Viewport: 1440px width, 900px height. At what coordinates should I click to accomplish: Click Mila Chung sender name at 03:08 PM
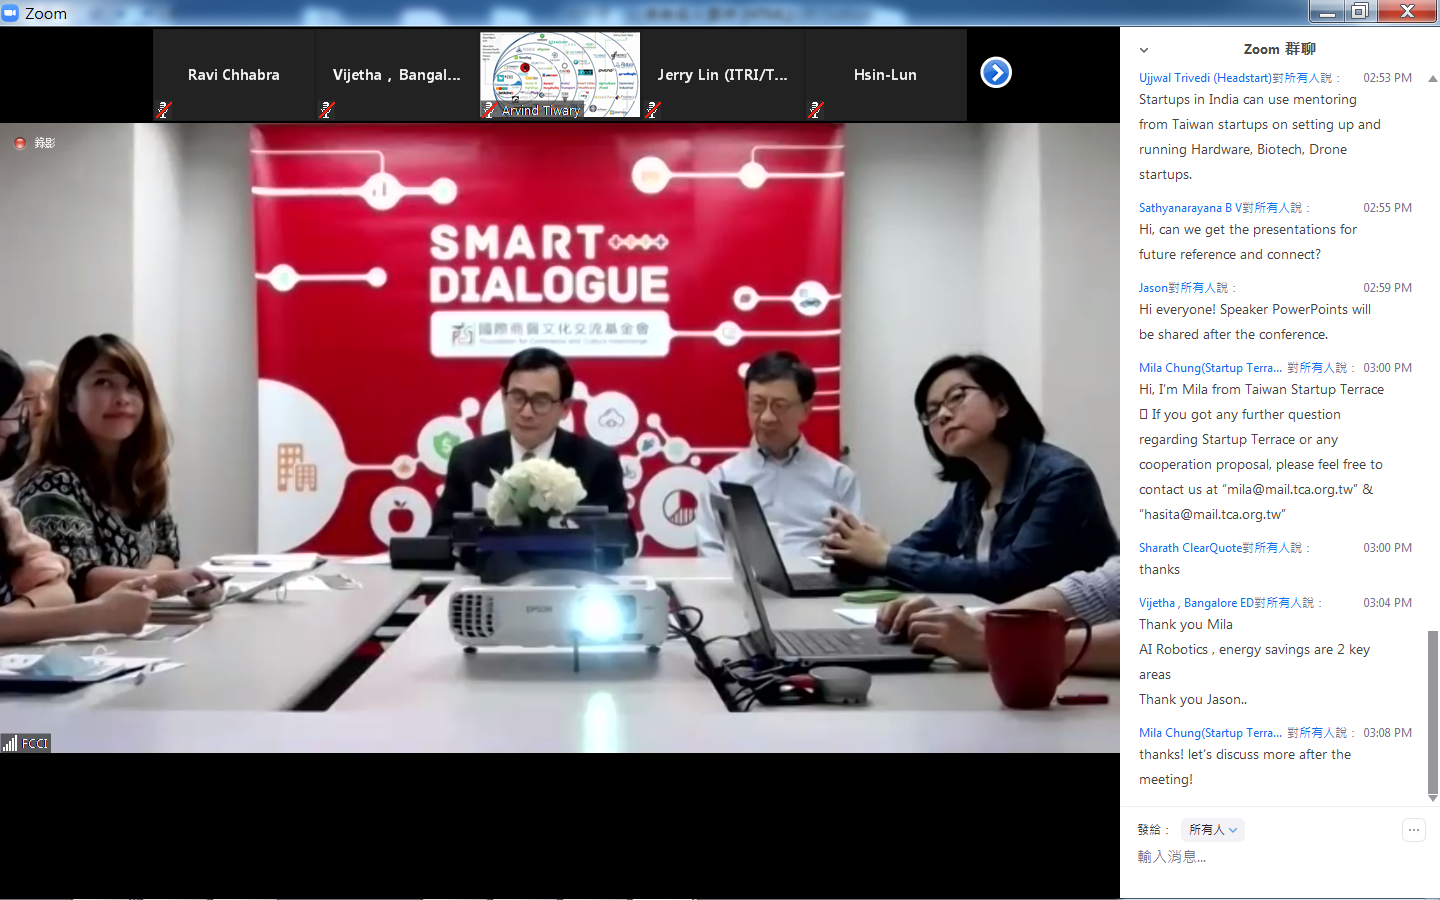click(x=1210, y=733)
